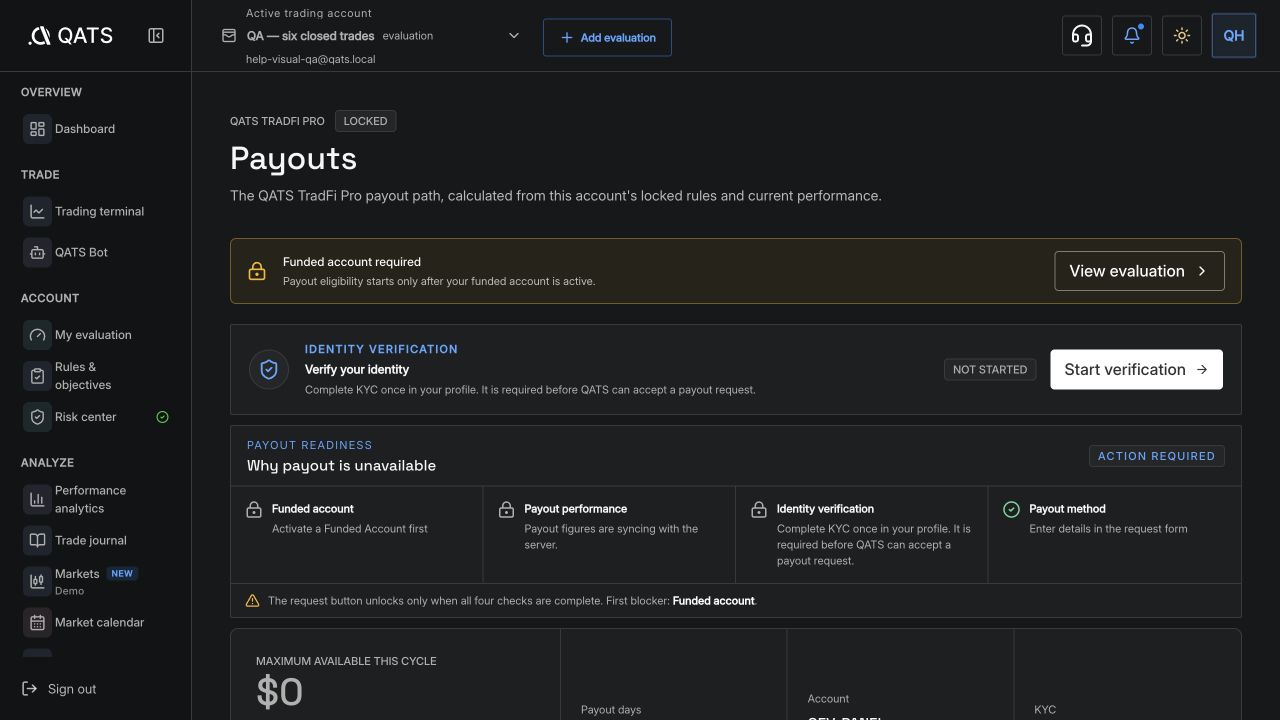Click Trade journal book icon

pyautogui.click(x=37, y=540)
